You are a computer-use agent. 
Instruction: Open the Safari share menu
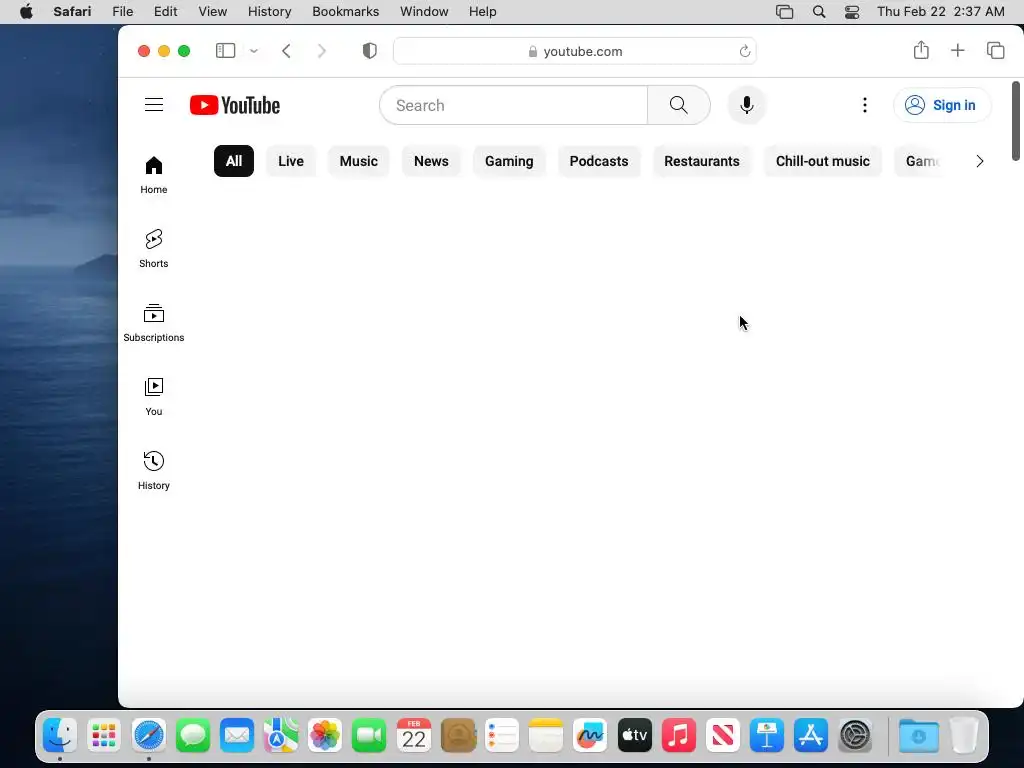[921, 50]
